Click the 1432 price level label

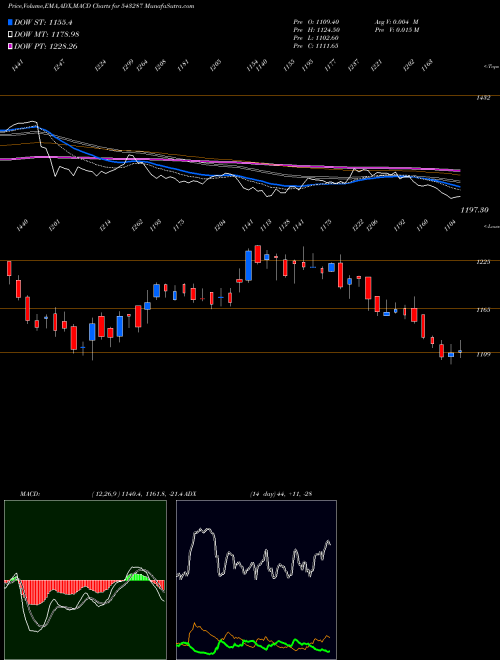pyautogui.click(x=483, y=98)
